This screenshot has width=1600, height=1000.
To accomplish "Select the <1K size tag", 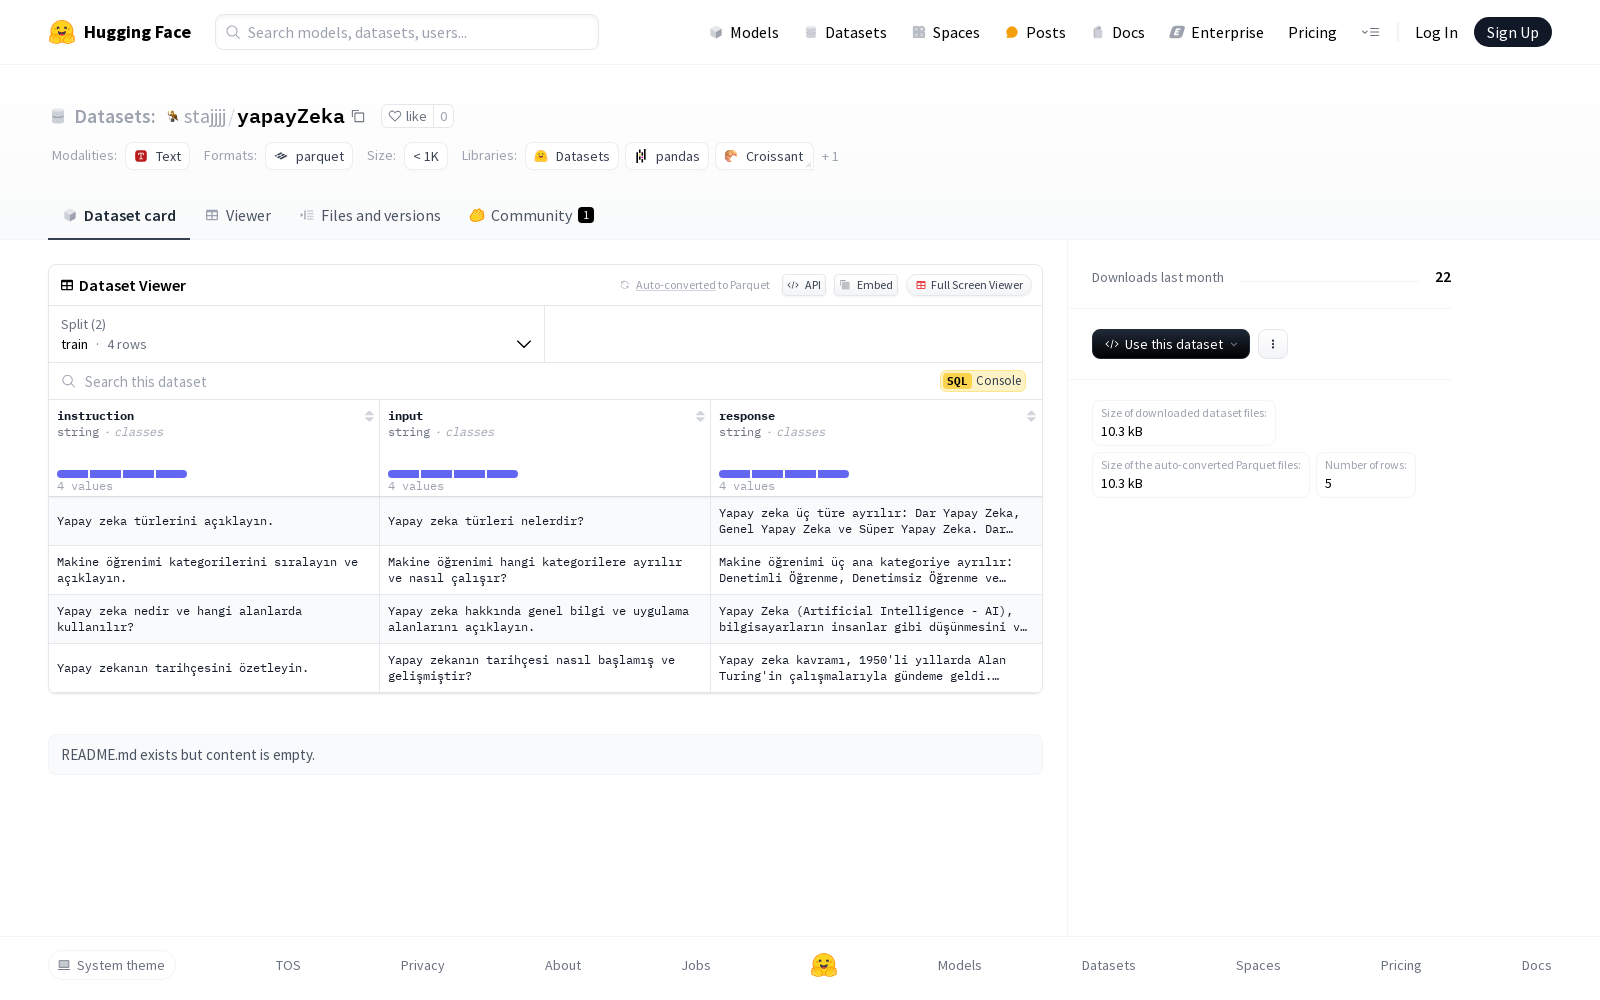I will tap(426, 156).
